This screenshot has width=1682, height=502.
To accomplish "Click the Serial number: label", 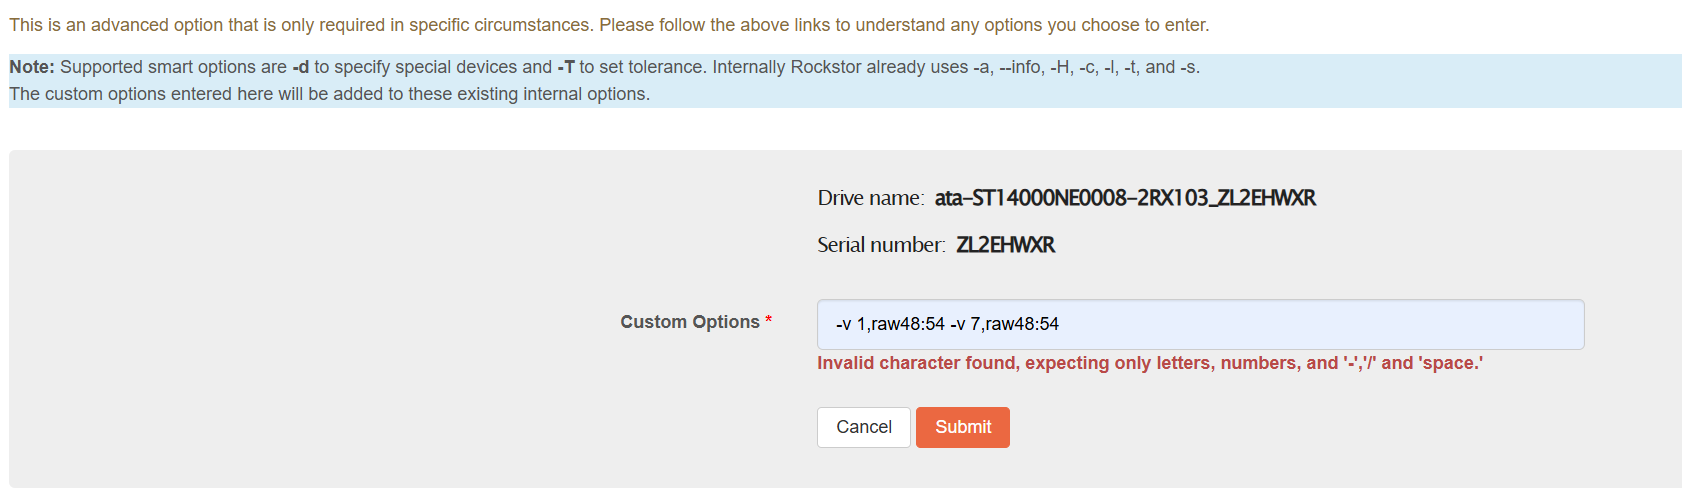I will [x=881, y=245].
